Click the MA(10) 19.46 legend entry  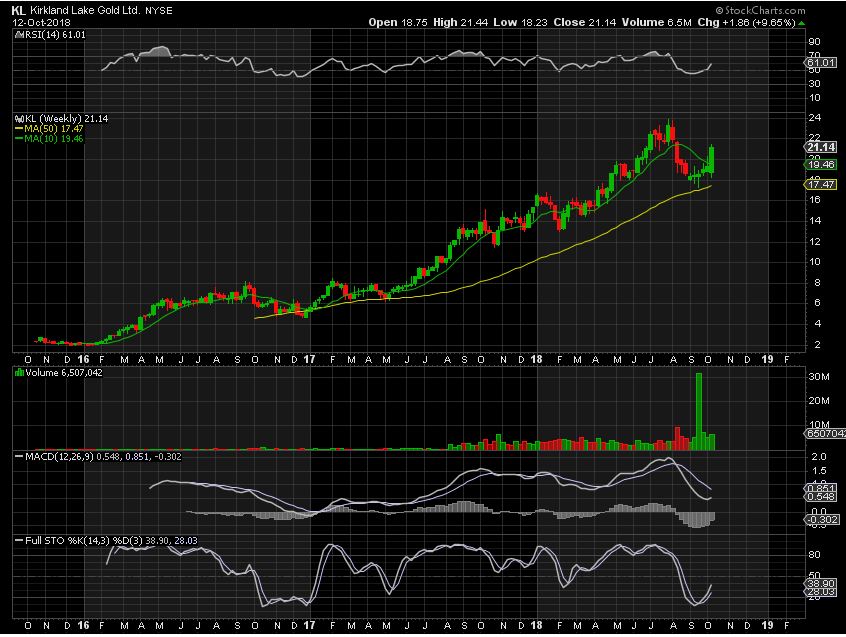[x=53, y=139]
